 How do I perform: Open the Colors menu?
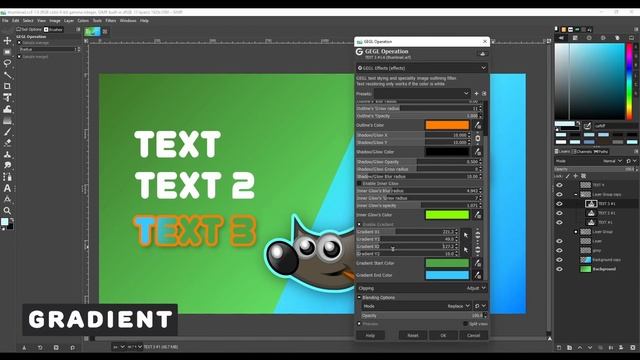[x=83, y=20]
